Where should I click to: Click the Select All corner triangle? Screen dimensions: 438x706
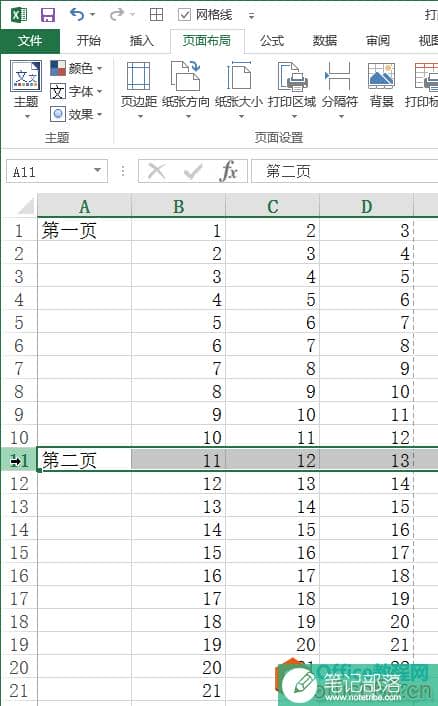point(25,206)
